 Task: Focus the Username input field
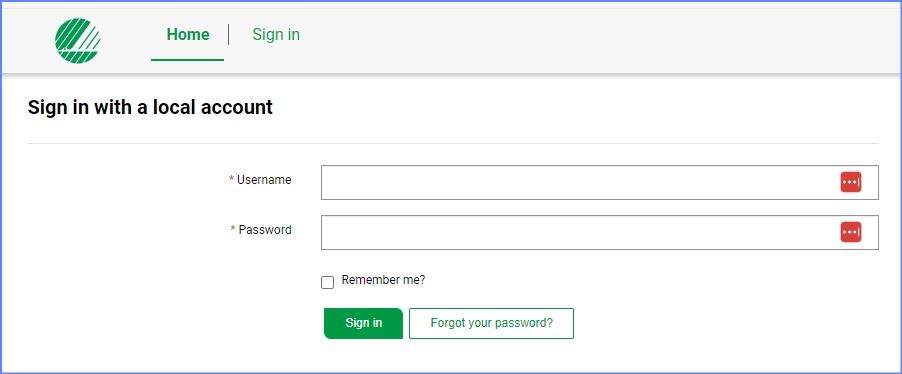click(x=599, y=182)
